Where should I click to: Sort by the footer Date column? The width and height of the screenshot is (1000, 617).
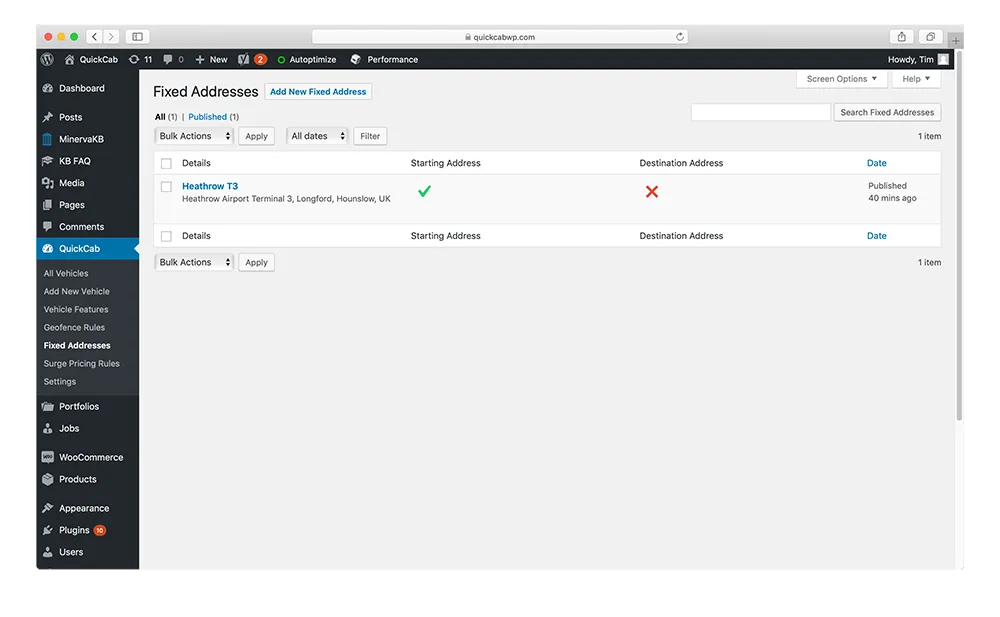876,236
